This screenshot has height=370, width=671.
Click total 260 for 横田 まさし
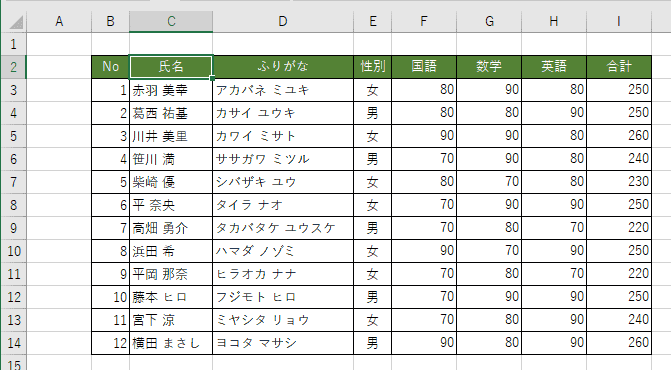click(x=619, y=343)
